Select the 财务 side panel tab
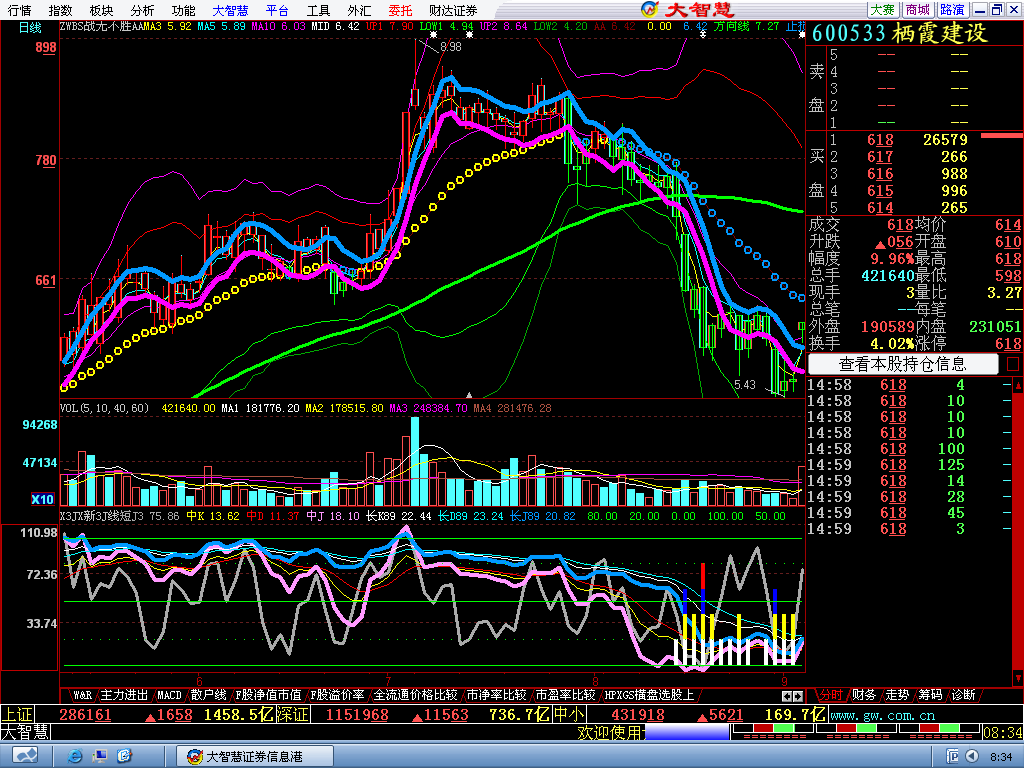 pos(864,695)
